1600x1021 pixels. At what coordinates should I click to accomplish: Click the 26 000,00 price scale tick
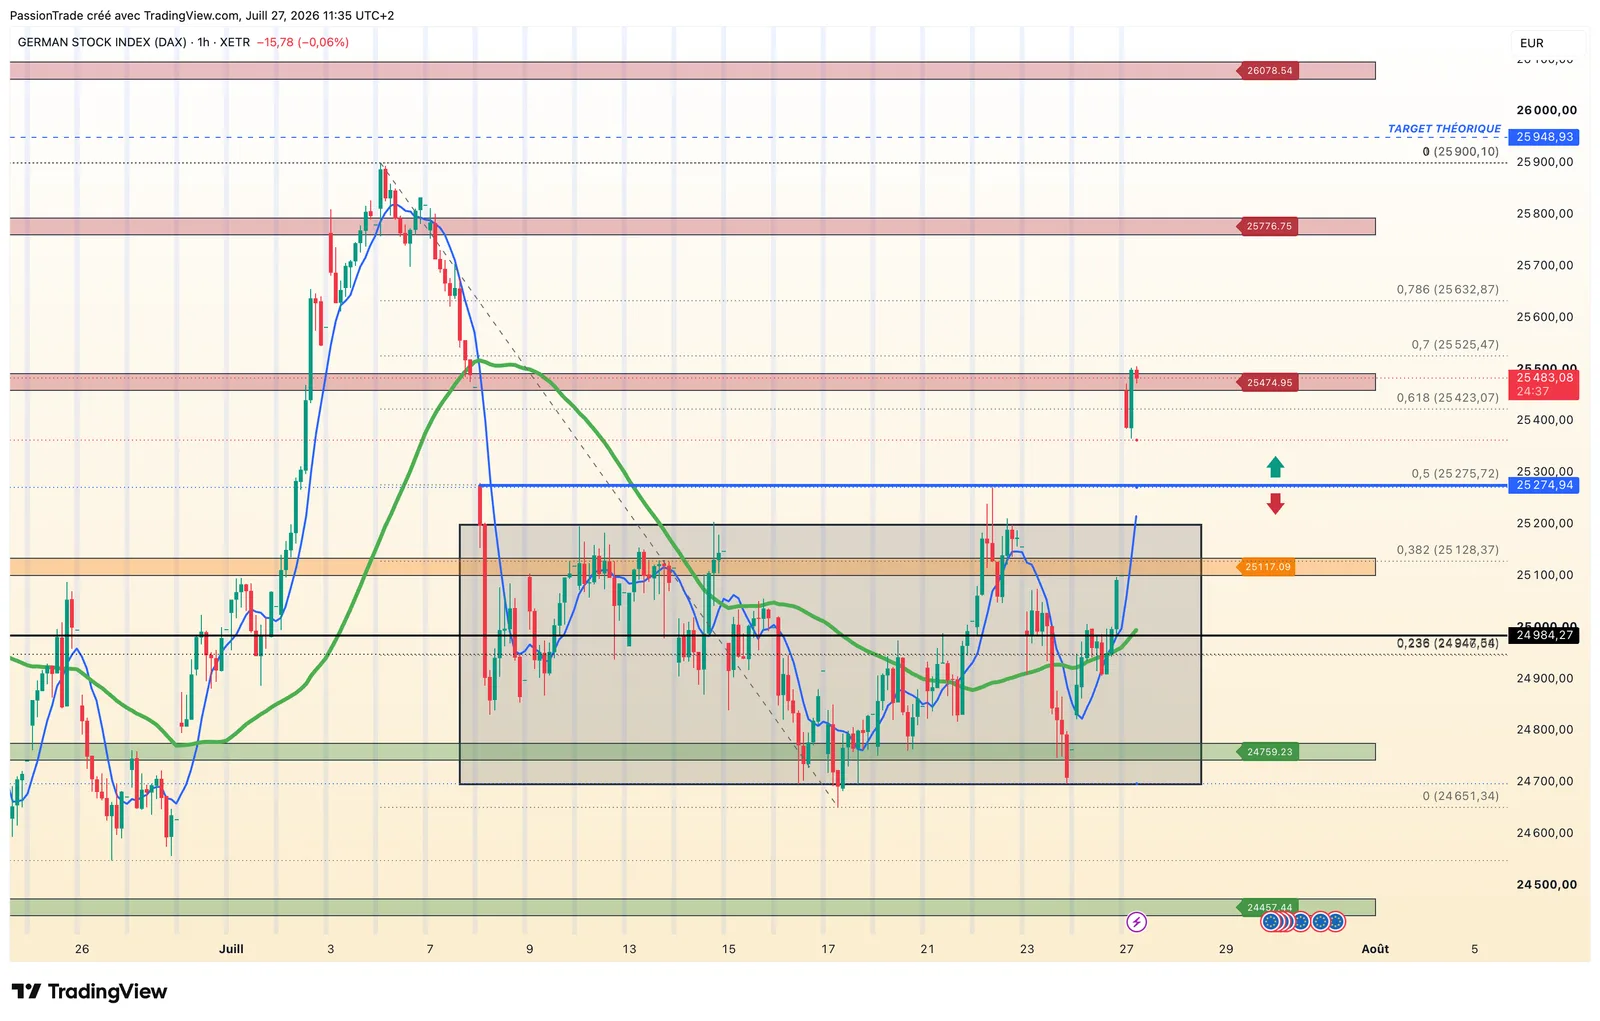click(x=1546, y=111)
